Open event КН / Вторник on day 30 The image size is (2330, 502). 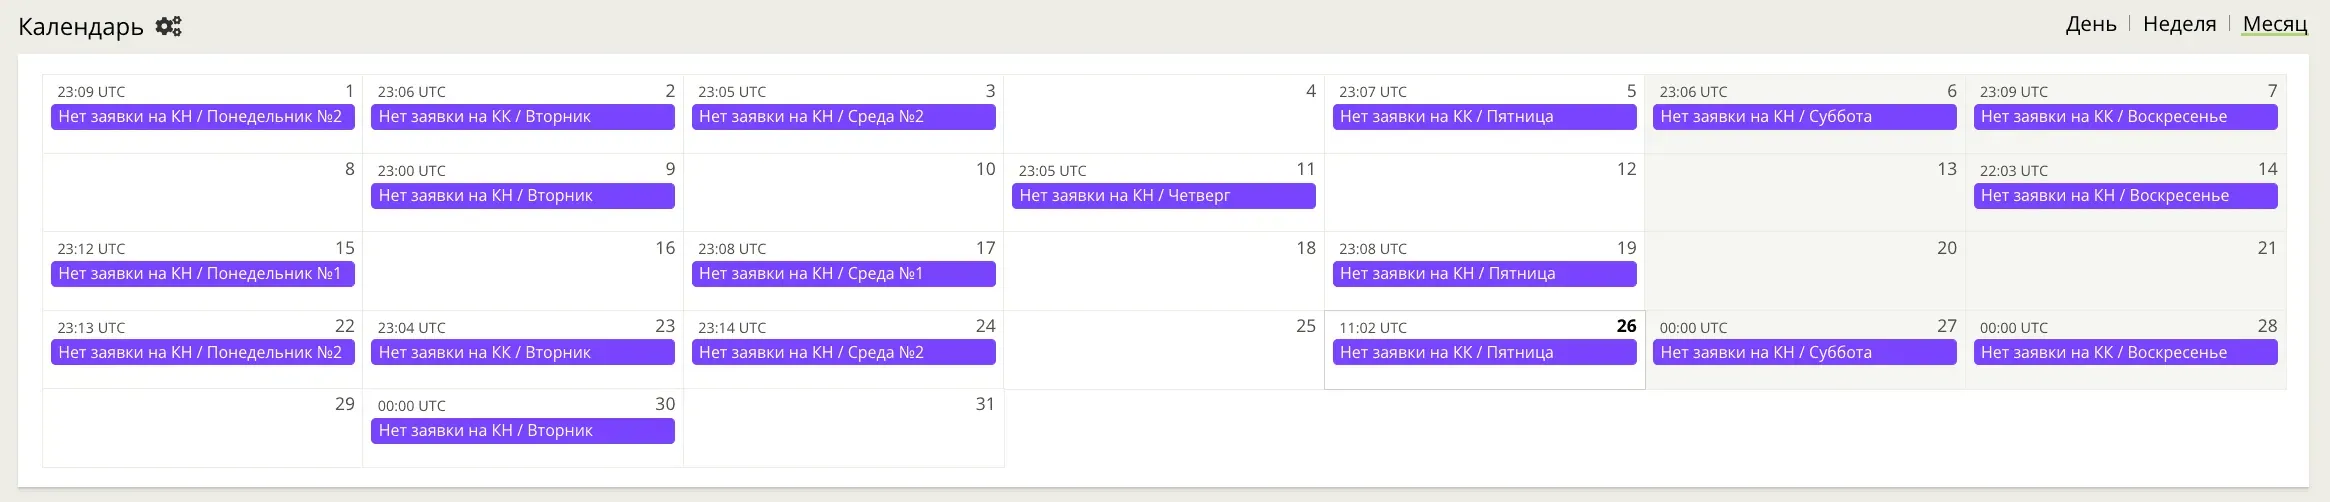click(x=522, y=431)
